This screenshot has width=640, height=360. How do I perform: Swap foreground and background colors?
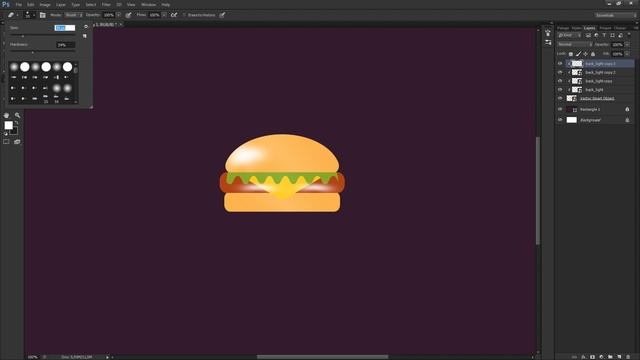point(17,122)
